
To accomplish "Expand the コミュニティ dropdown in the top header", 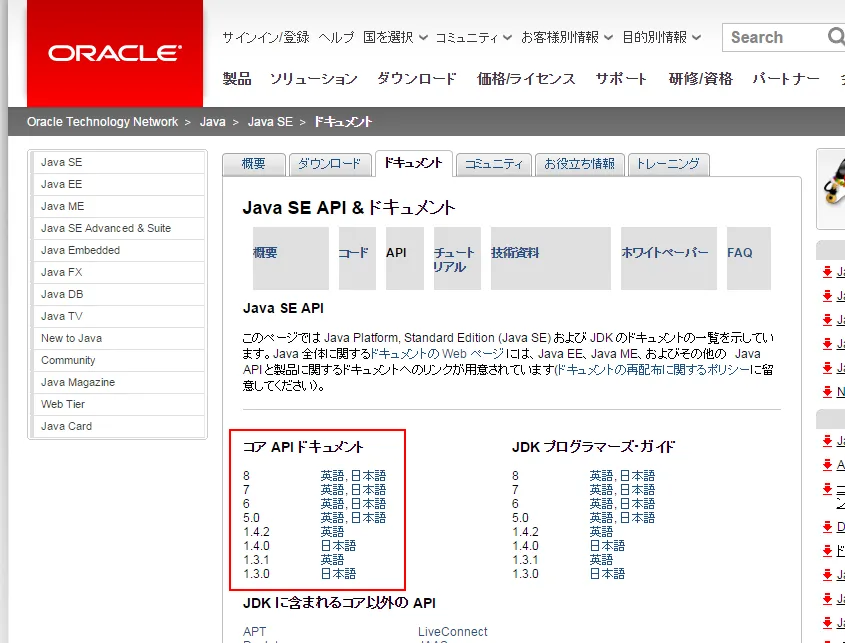I will pos(473,37).
